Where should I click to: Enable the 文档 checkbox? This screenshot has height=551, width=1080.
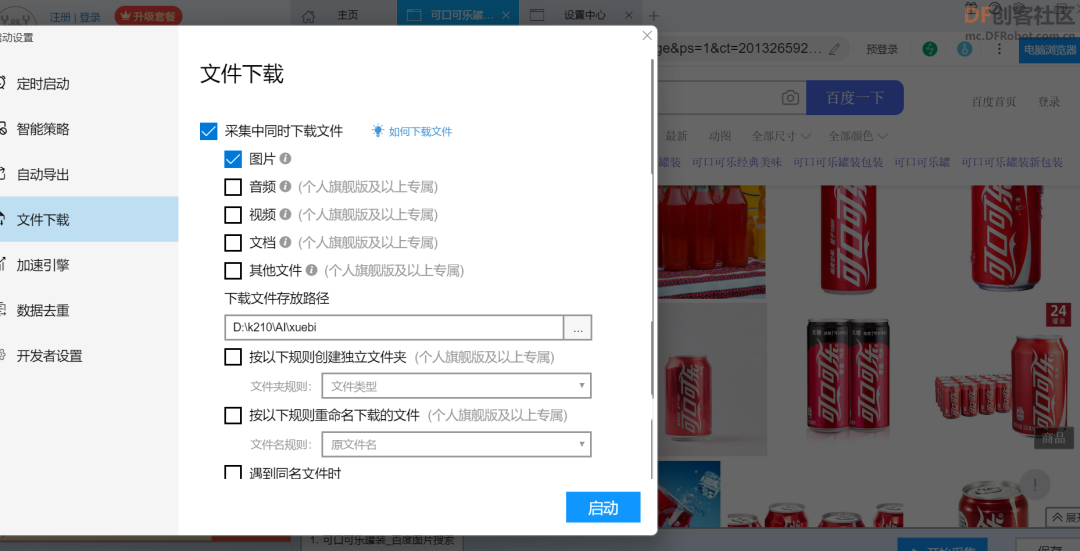tap(233, 242)
